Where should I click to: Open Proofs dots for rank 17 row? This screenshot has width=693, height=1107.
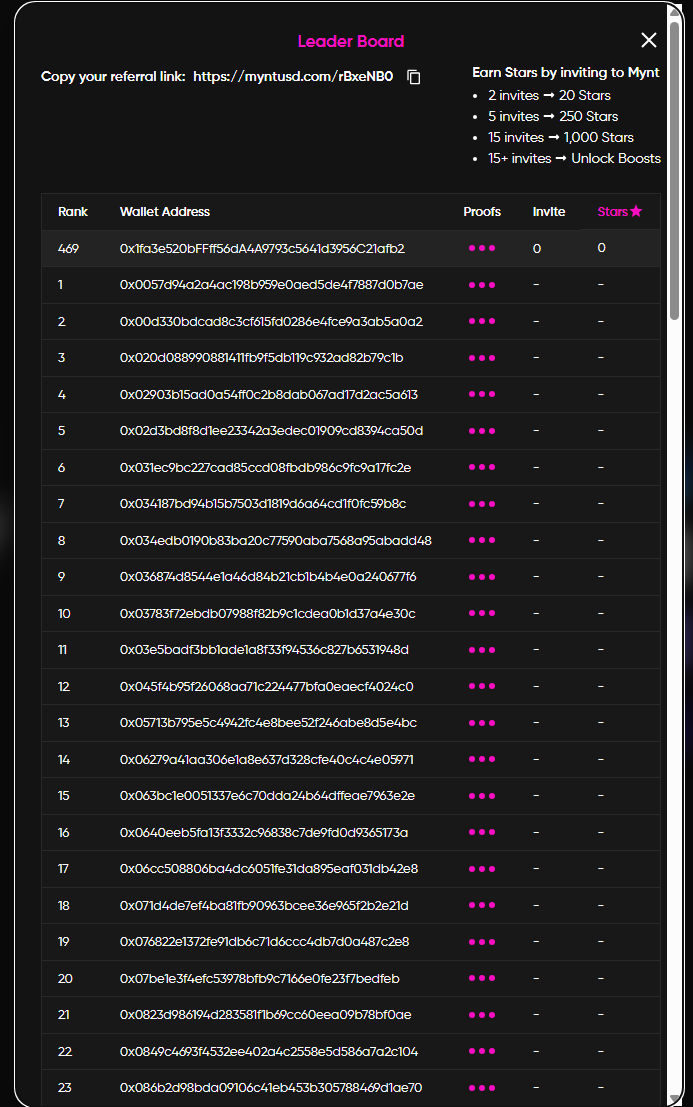tap(482, 869)
